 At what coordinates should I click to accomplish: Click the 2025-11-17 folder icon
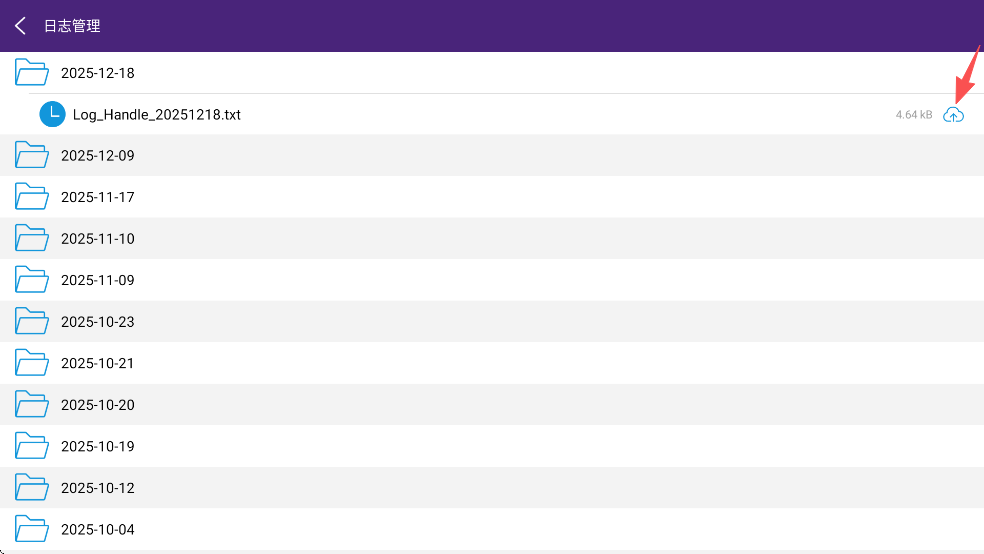32,197
